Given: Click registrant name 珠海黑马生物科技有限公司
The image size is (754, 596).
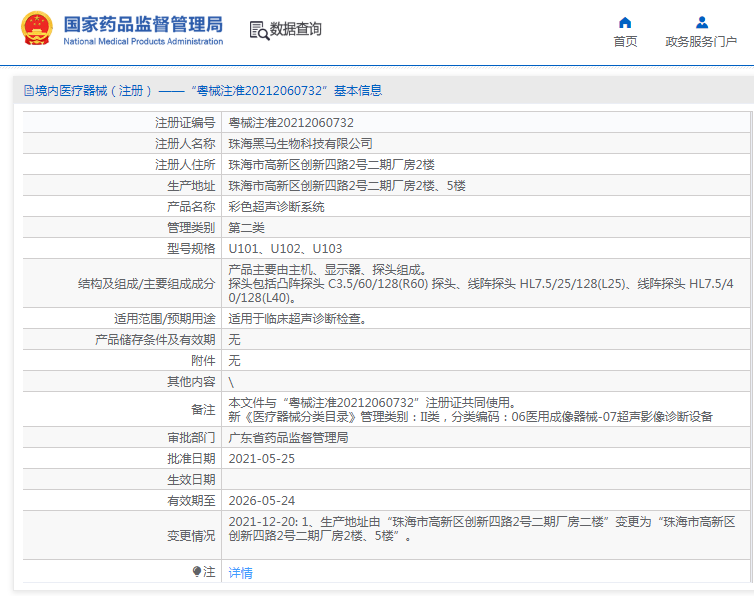Looking at the screenshot, I should coord(300,144).
